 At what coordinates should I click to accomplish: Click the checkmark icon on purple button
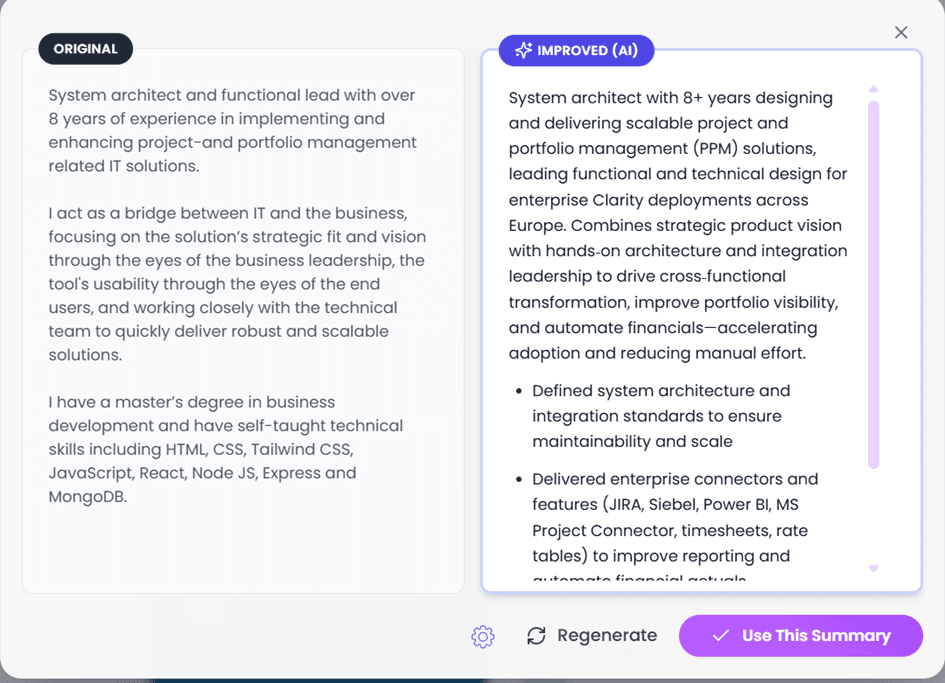click(720, 636)
